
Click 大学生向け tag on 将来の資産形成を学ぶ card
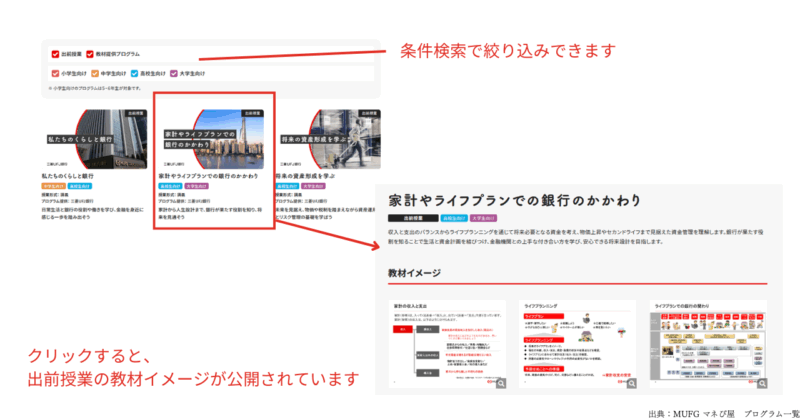(x=313, y=186)
